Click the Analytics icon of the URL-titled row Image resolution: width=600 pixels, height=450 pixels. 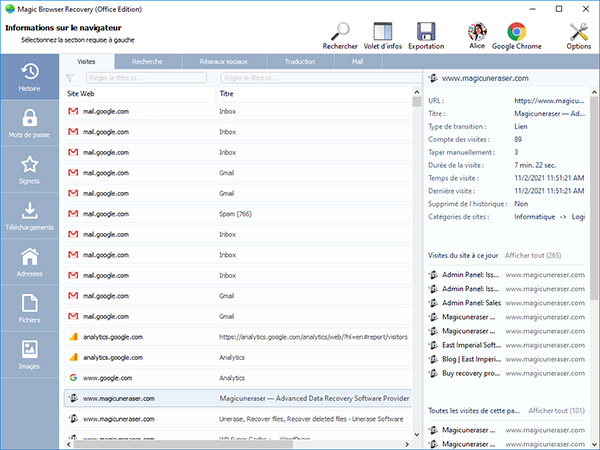pos(73,337)
